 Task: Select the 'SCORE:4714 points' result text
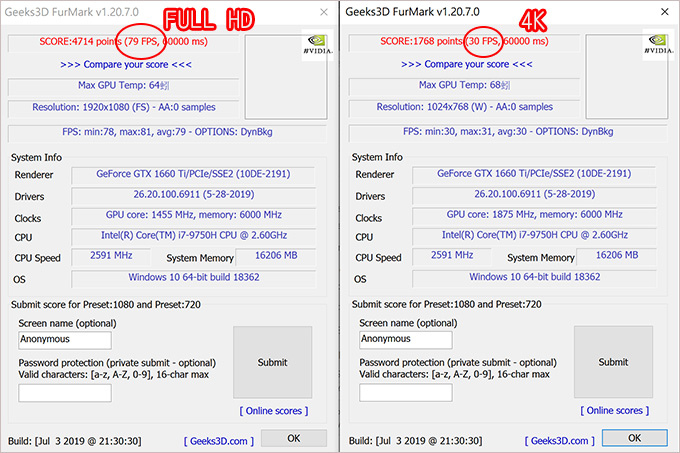tap(81, 42)
